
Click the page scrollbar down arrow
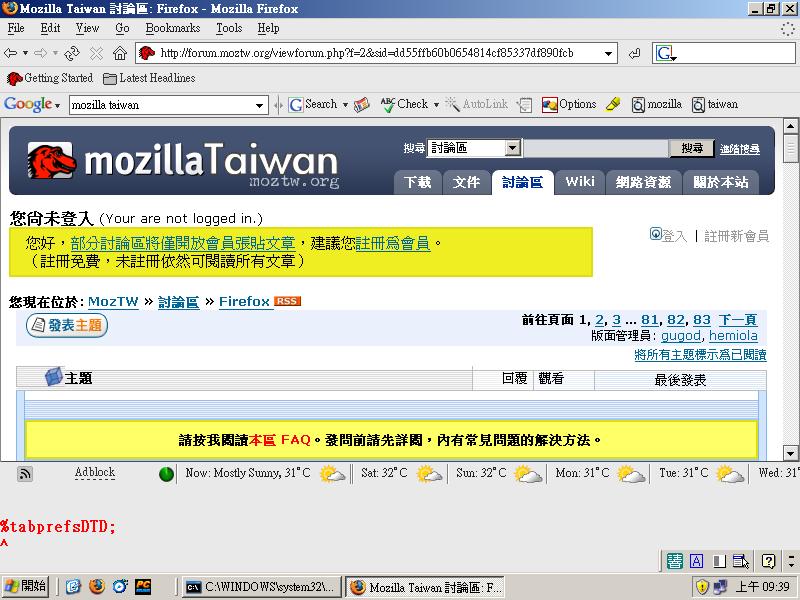[790, 453]
